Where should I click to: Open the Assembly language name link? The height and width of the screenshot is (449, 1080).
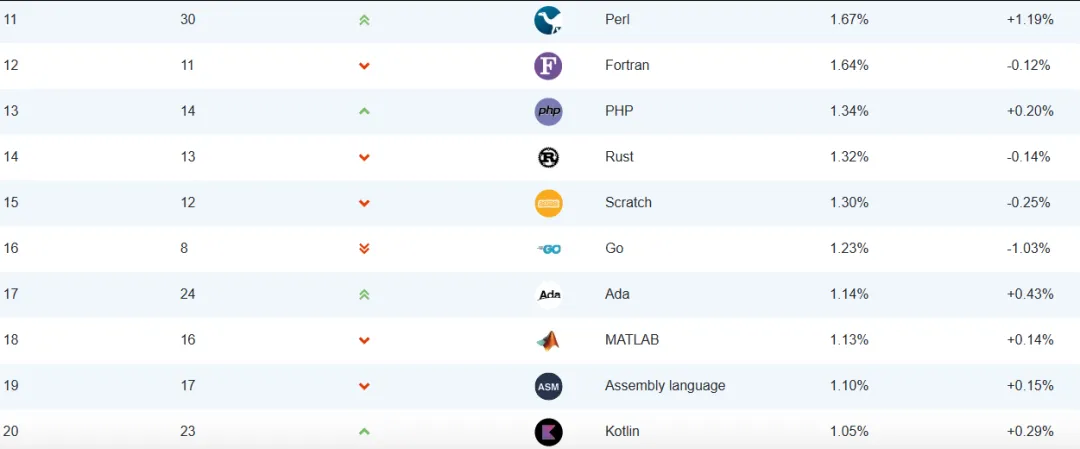click(x=665, y=386)
